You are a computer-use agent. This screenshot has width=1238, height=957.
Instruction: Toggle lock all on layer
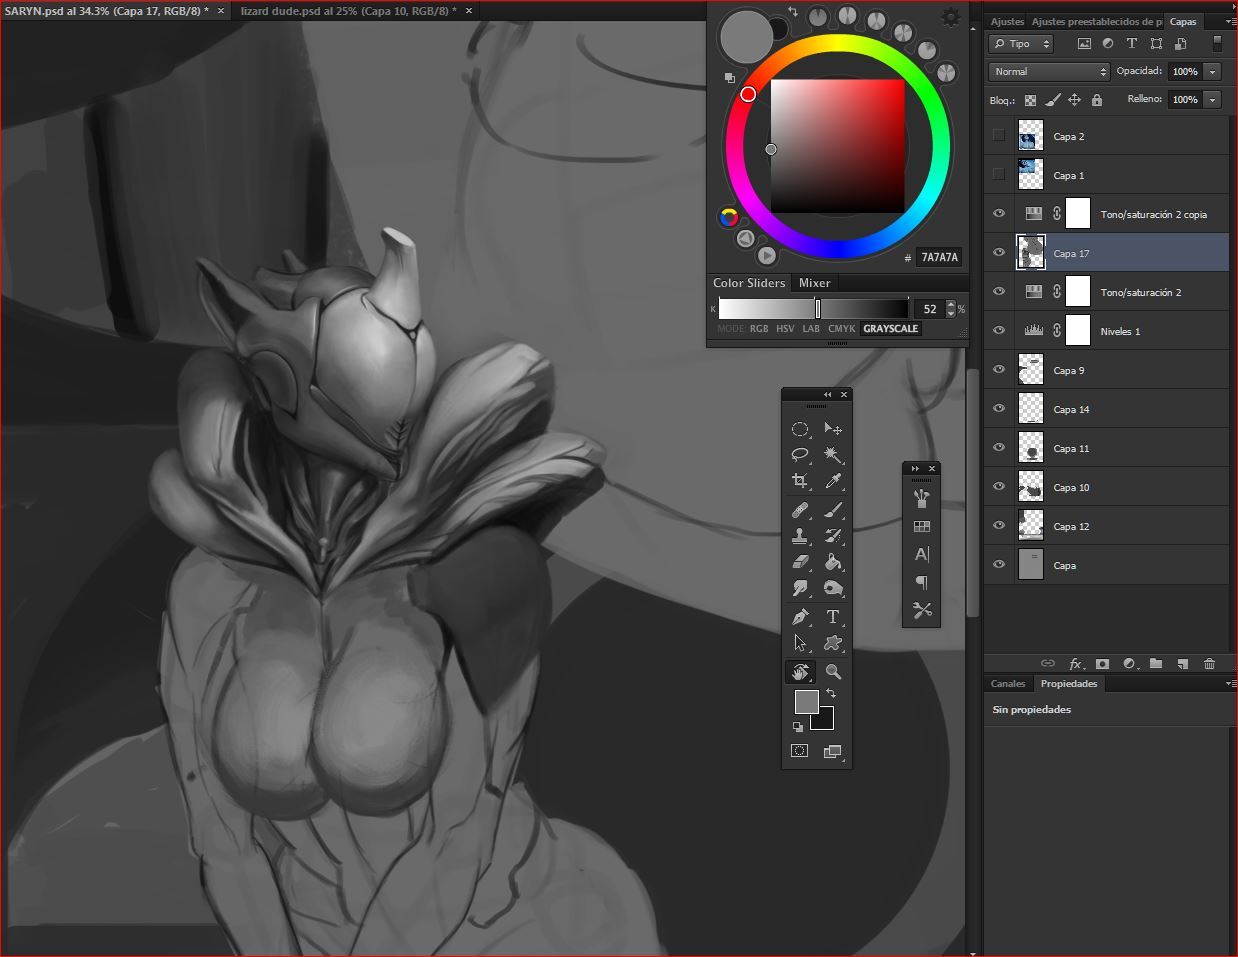point(1097,100)
